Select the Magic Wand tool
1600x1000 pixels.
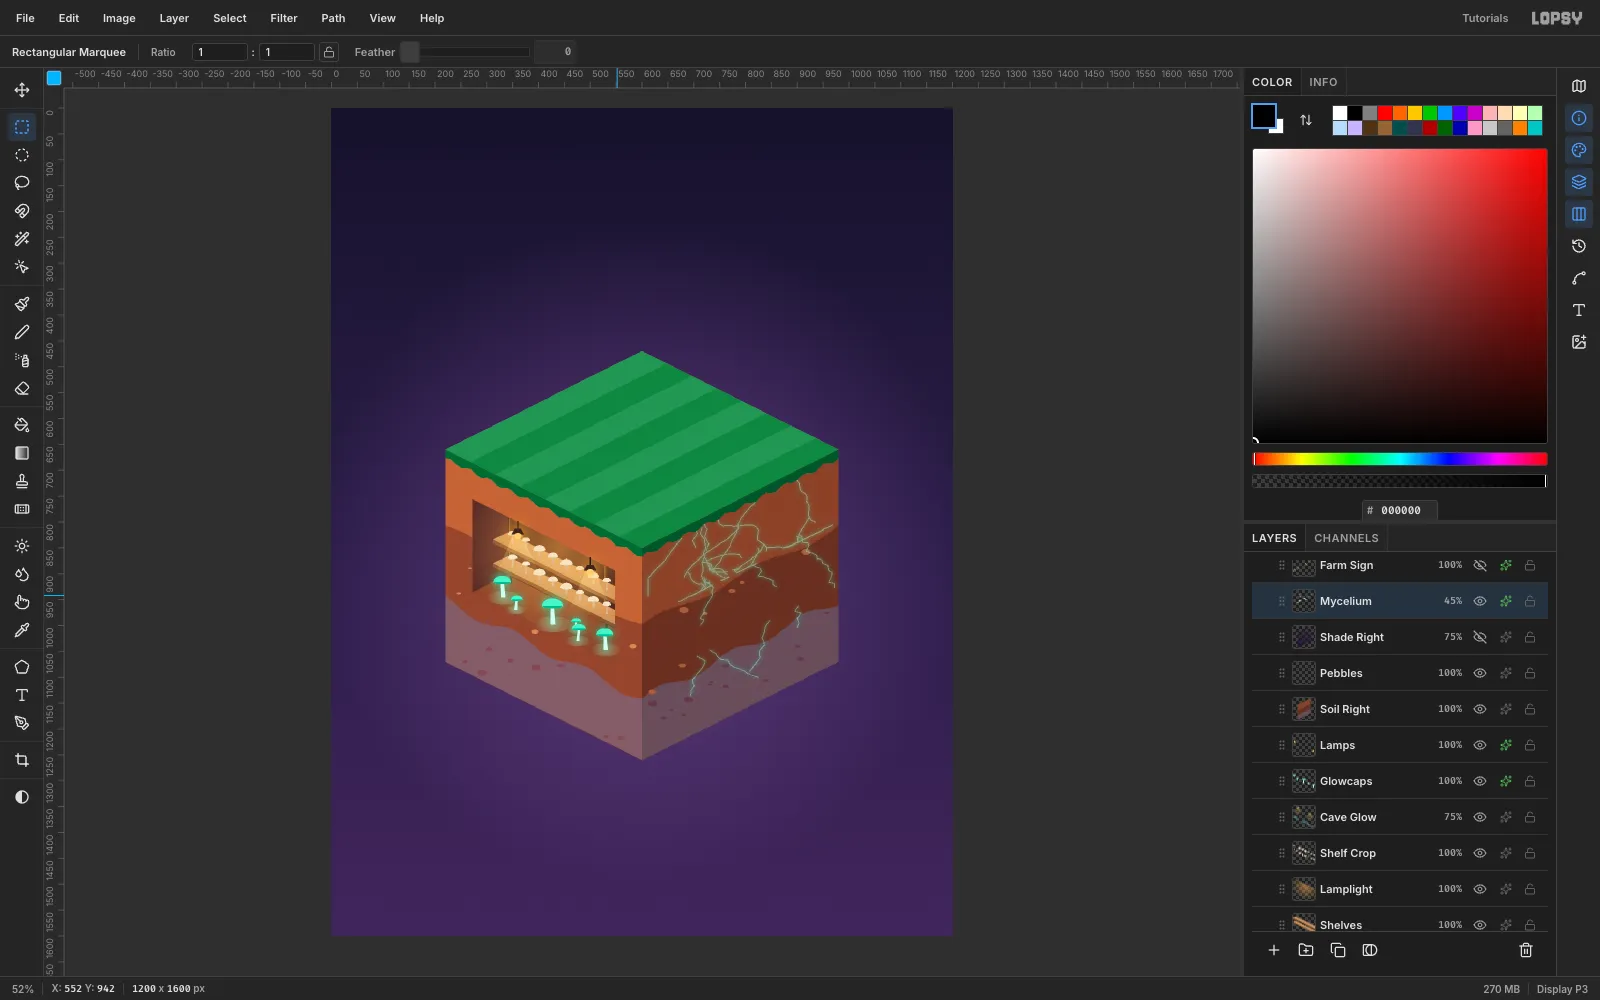click(x=22, y=239)
